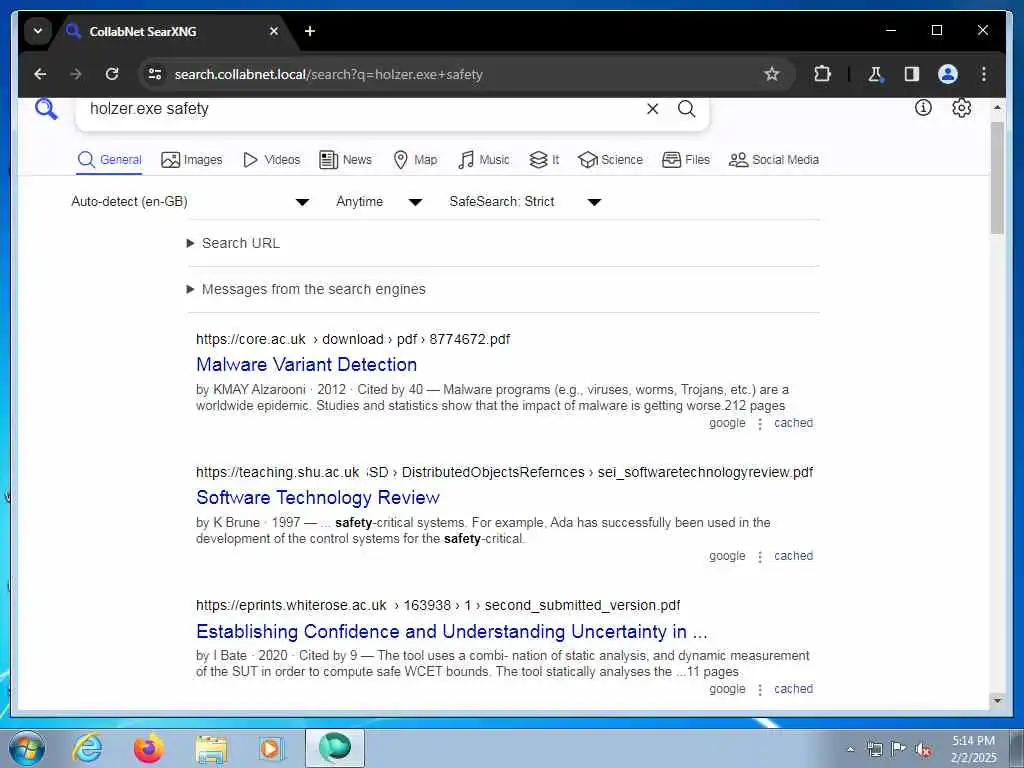
Task: Switch to the Social Media category tab
Action: click(773, 159)
